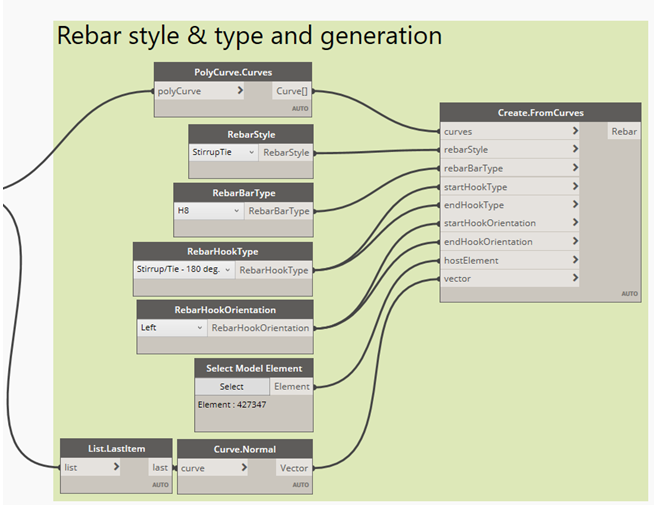
Task: Select the group title Rebar style & type
Action: click(x=249, y=36)
